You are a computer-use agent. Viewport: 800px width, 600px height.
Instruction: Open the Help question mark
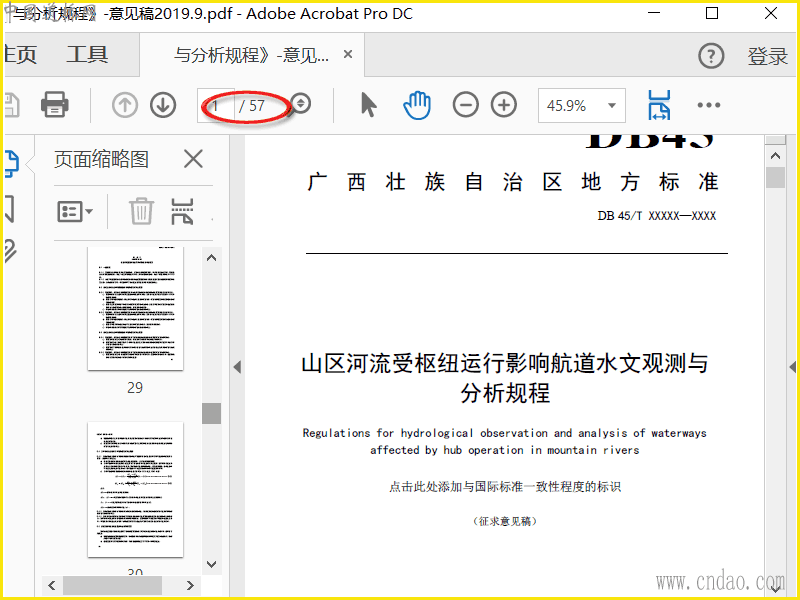tap(711, 56)
